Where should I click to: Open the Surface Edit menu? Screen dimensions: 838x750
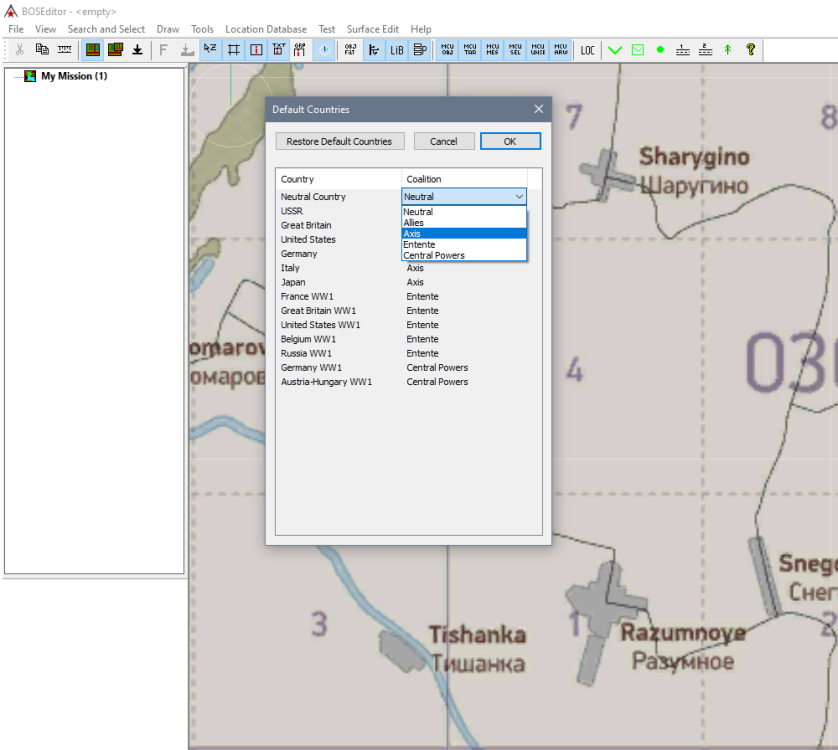click(x=372, y=29)
